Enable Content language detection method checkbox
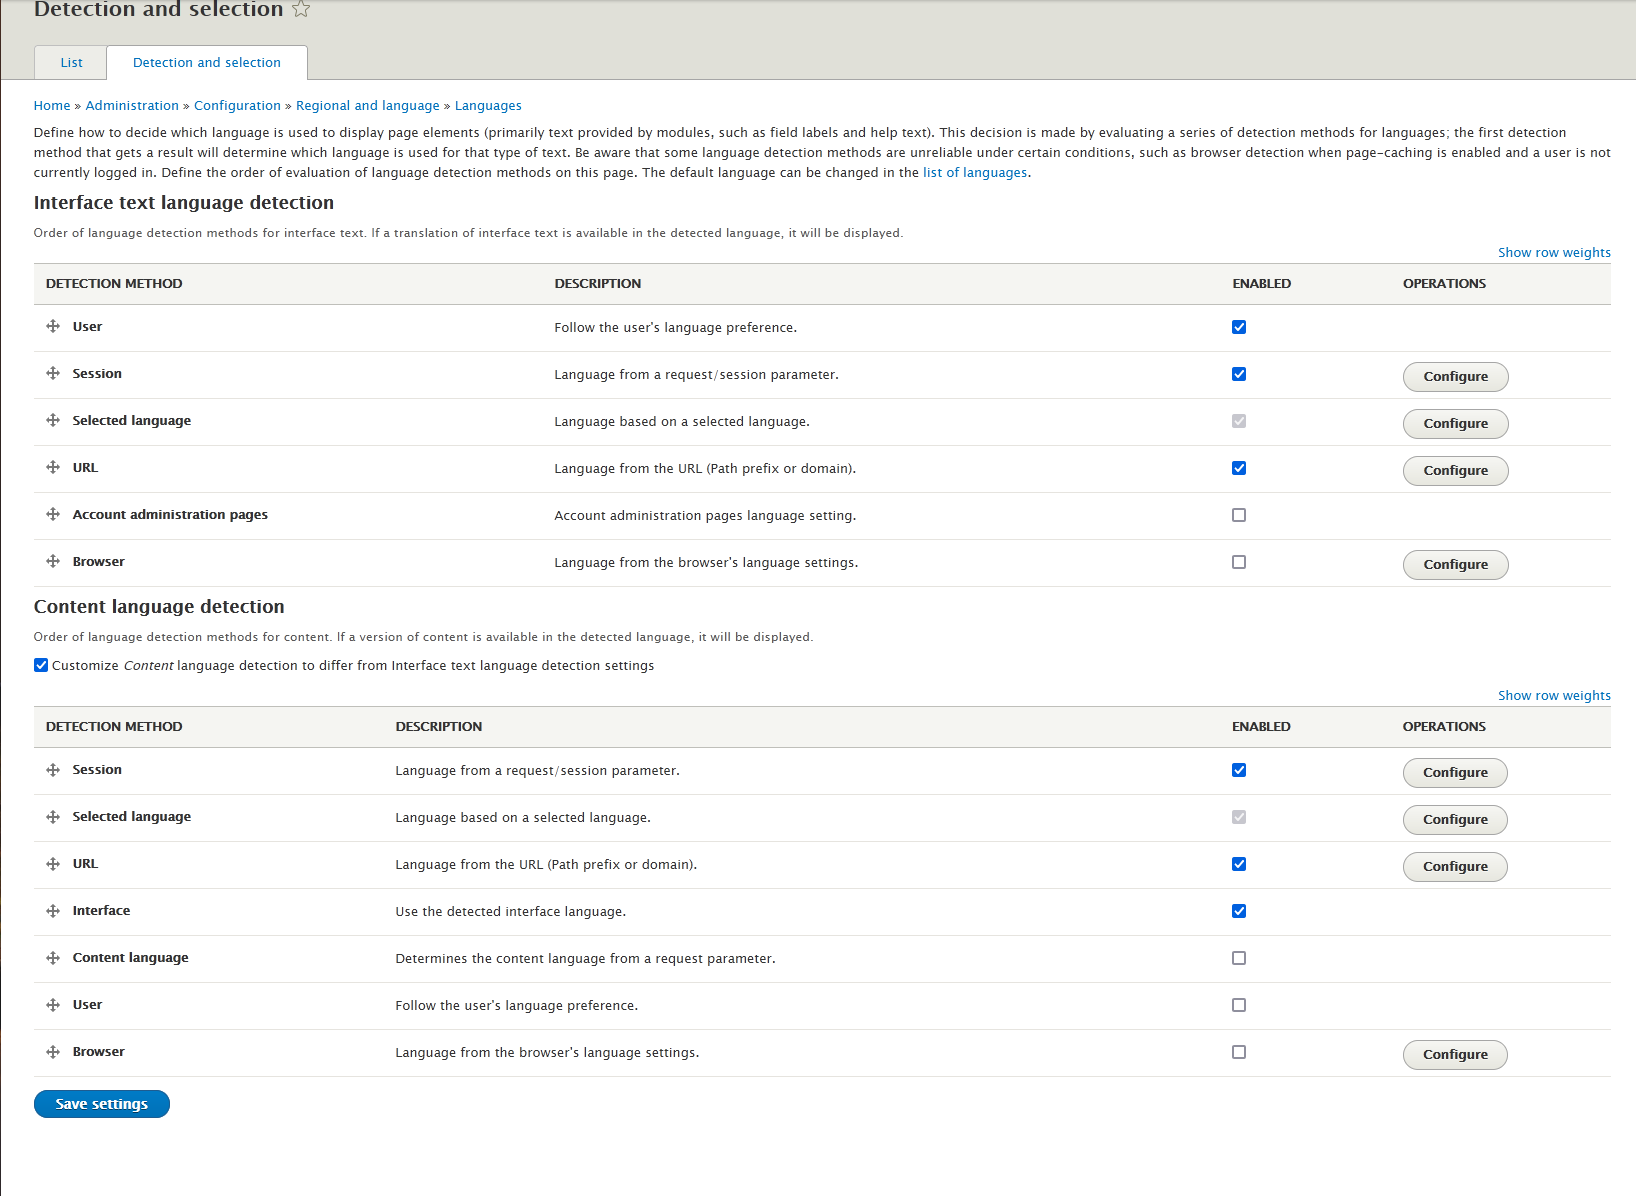The width and height of the screenshot is (1636, 1196). 1239,958
